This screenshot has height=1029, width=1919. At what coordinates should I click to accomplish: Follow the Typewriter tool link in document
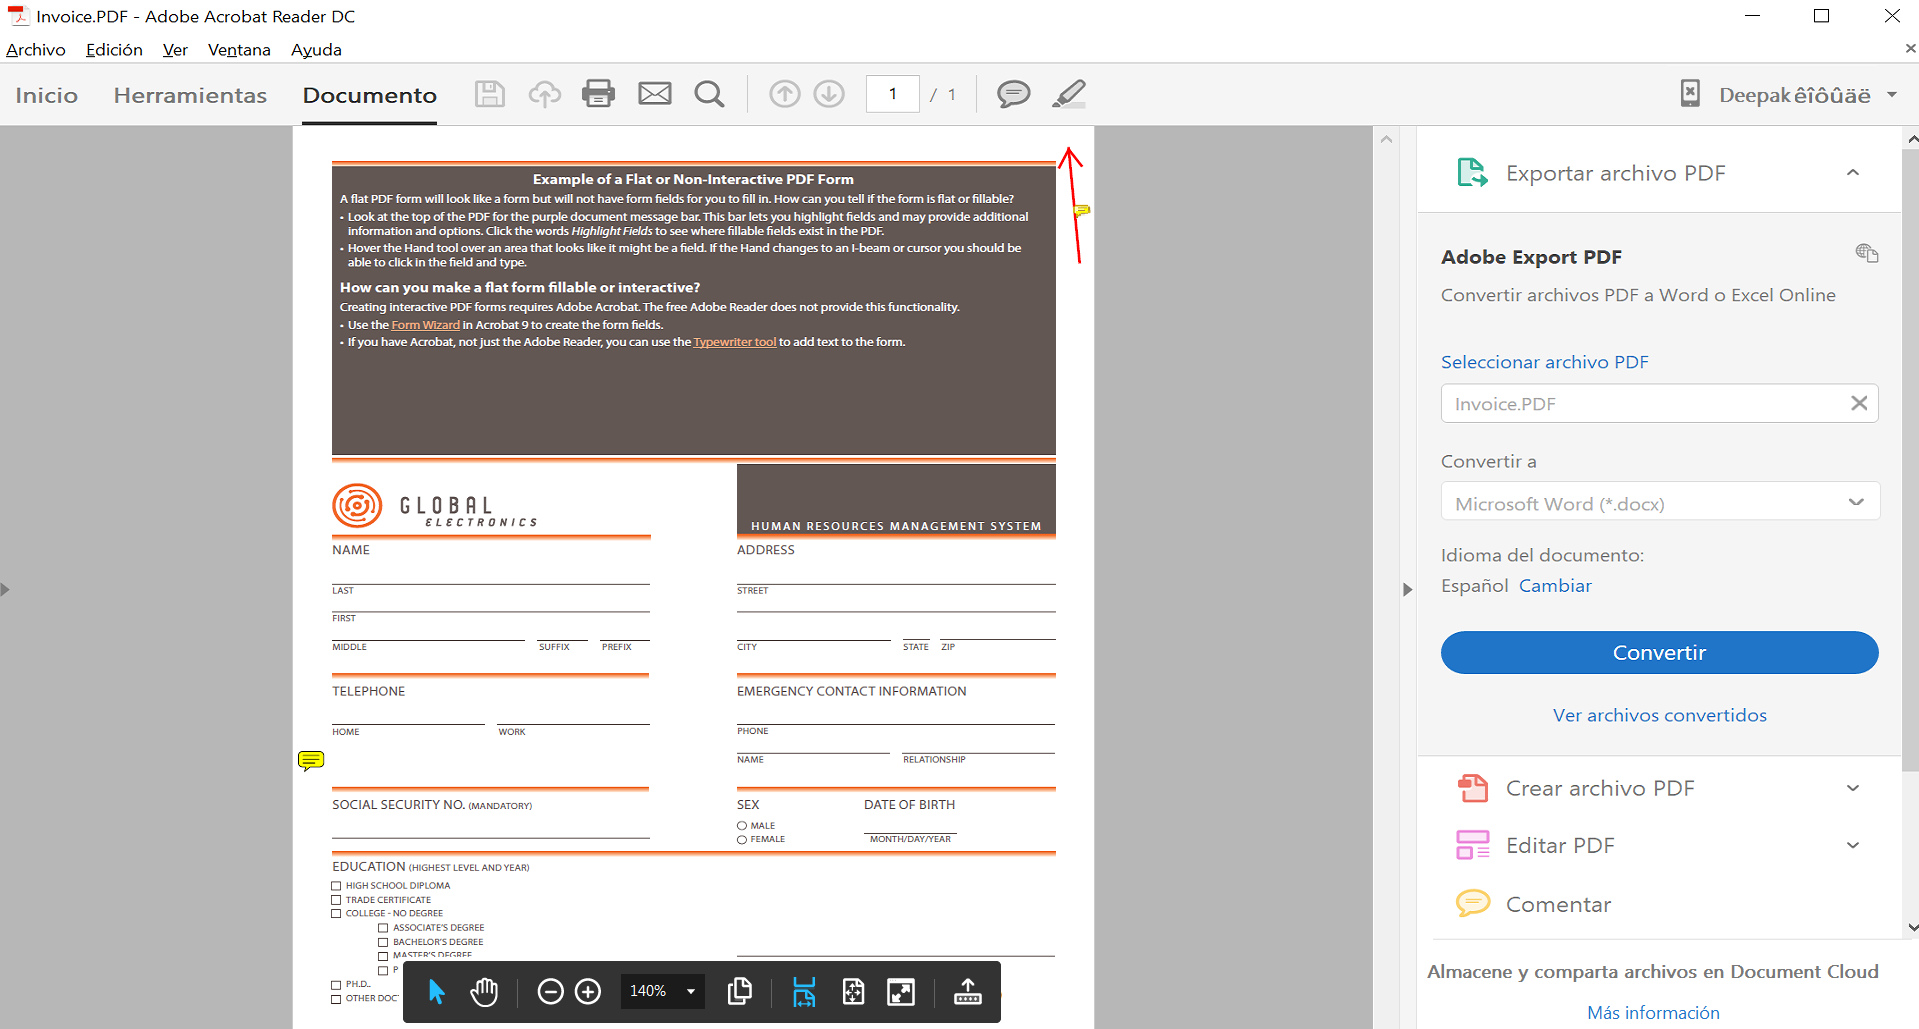(x=734, y=342)
